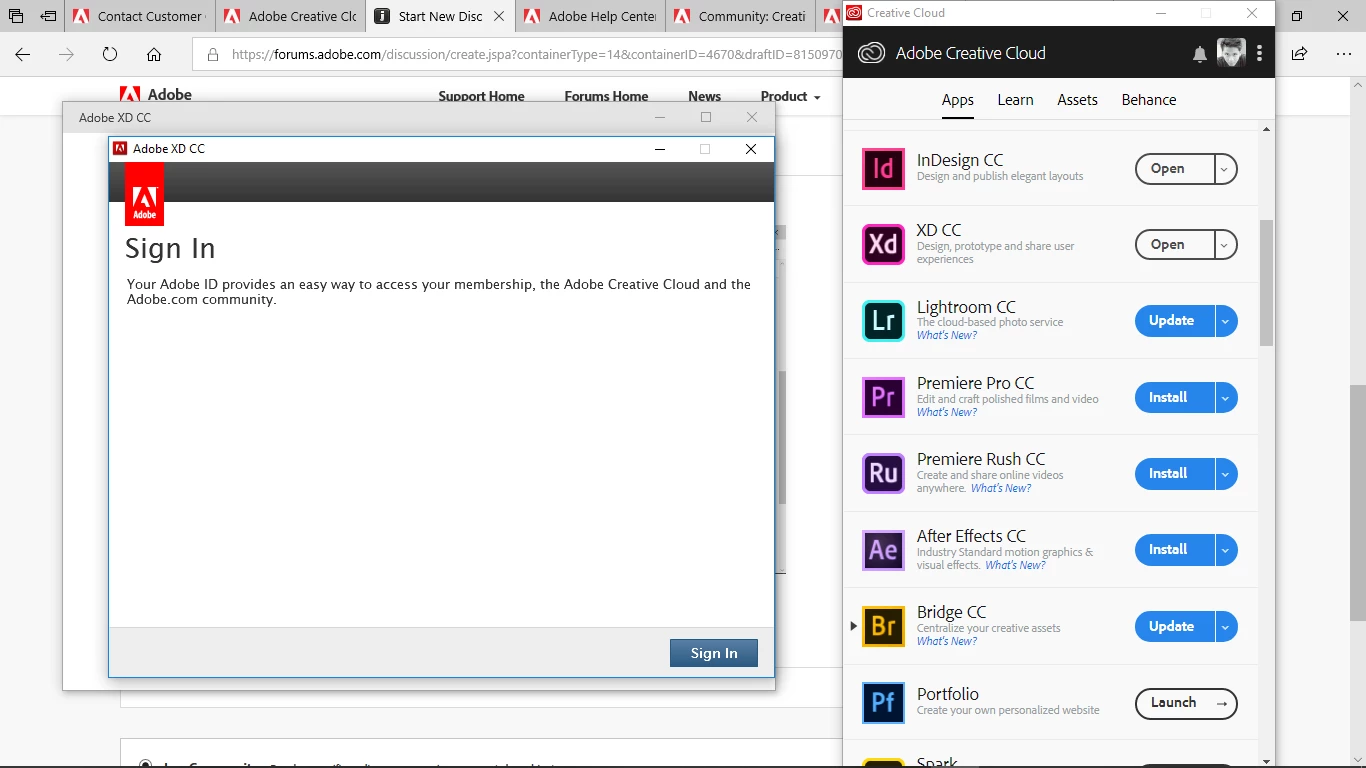This screenshot has height=768, width=1366.
Task: Click the profile avatar in Creative Cloud
Action: click(1231, 53)
